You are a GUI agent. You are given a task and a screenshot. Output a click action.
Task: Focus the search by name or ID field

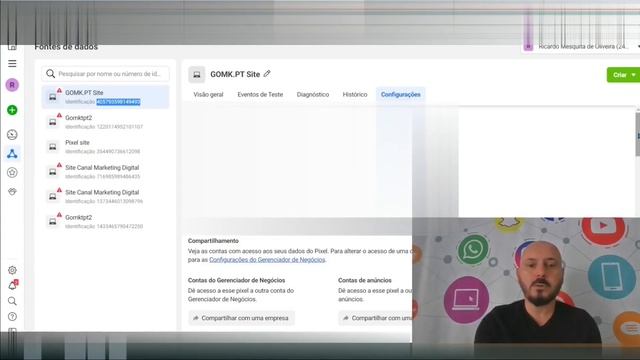click(105, 74)
